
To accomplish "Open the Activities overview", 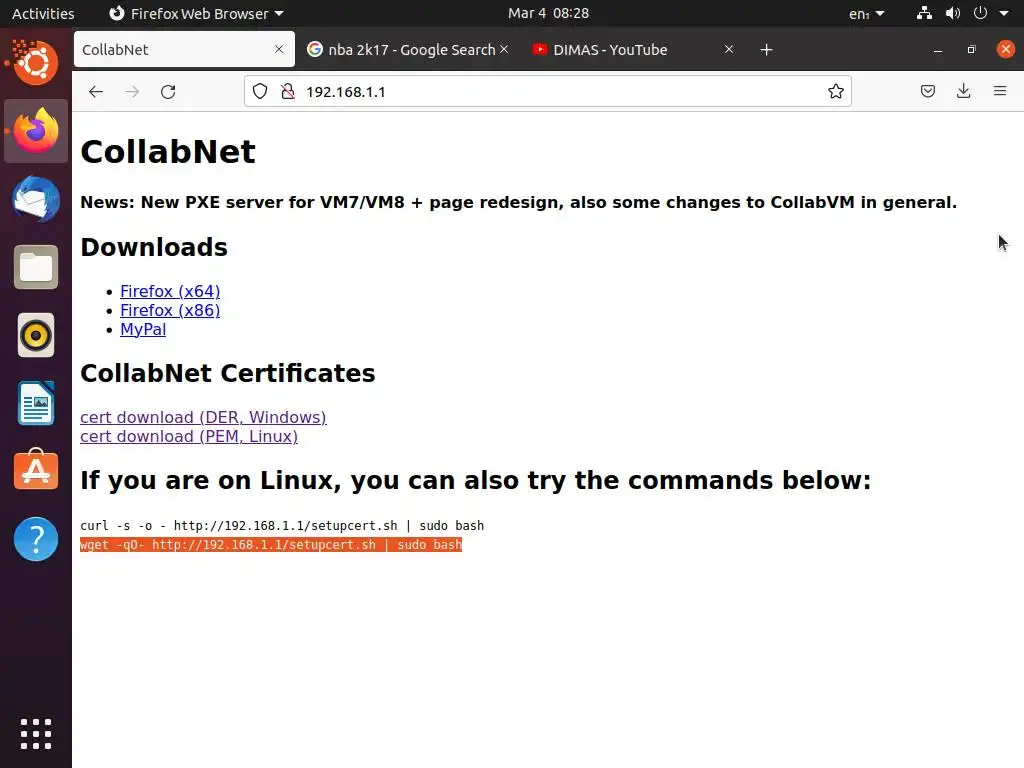I will 43,13.
